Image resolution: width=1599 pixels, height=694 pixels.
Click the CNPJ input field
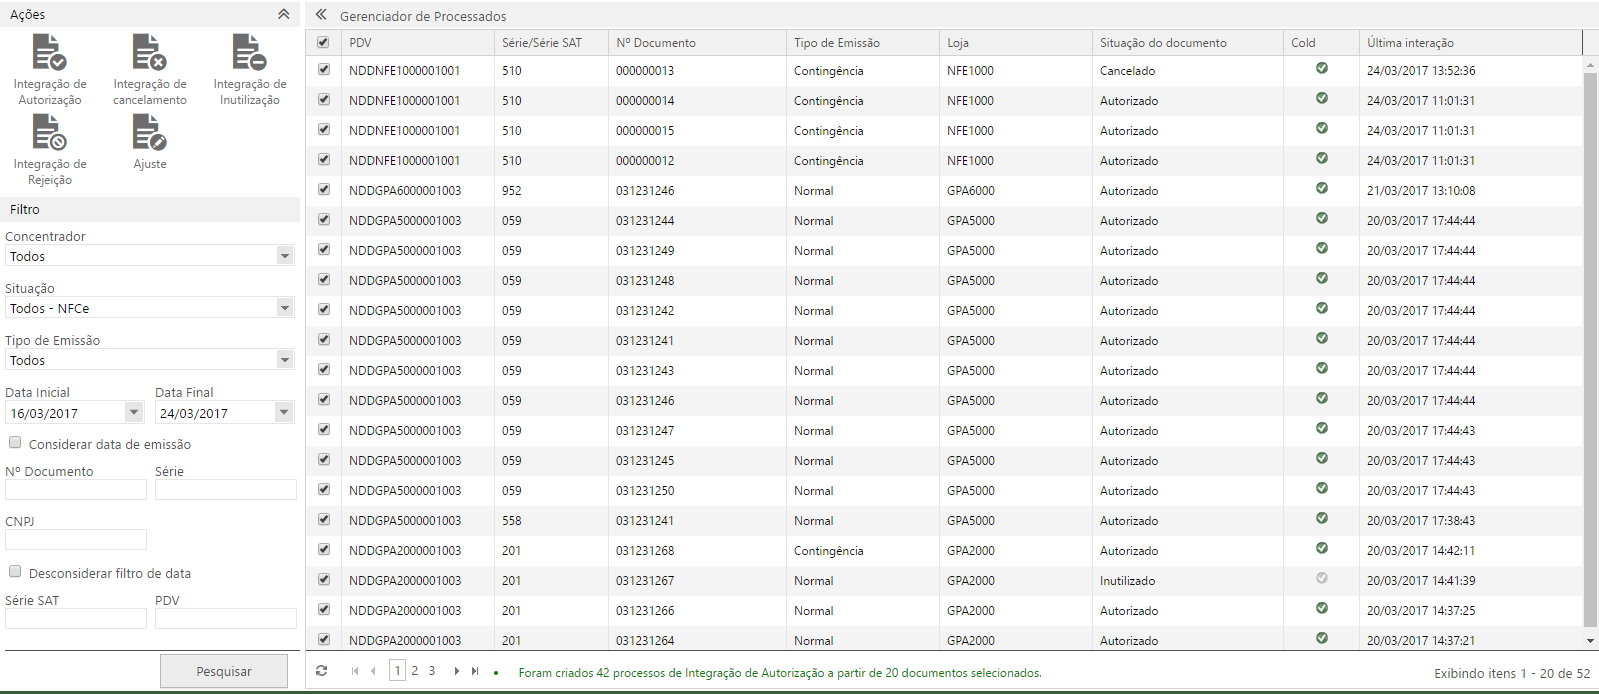click(76, 540)
